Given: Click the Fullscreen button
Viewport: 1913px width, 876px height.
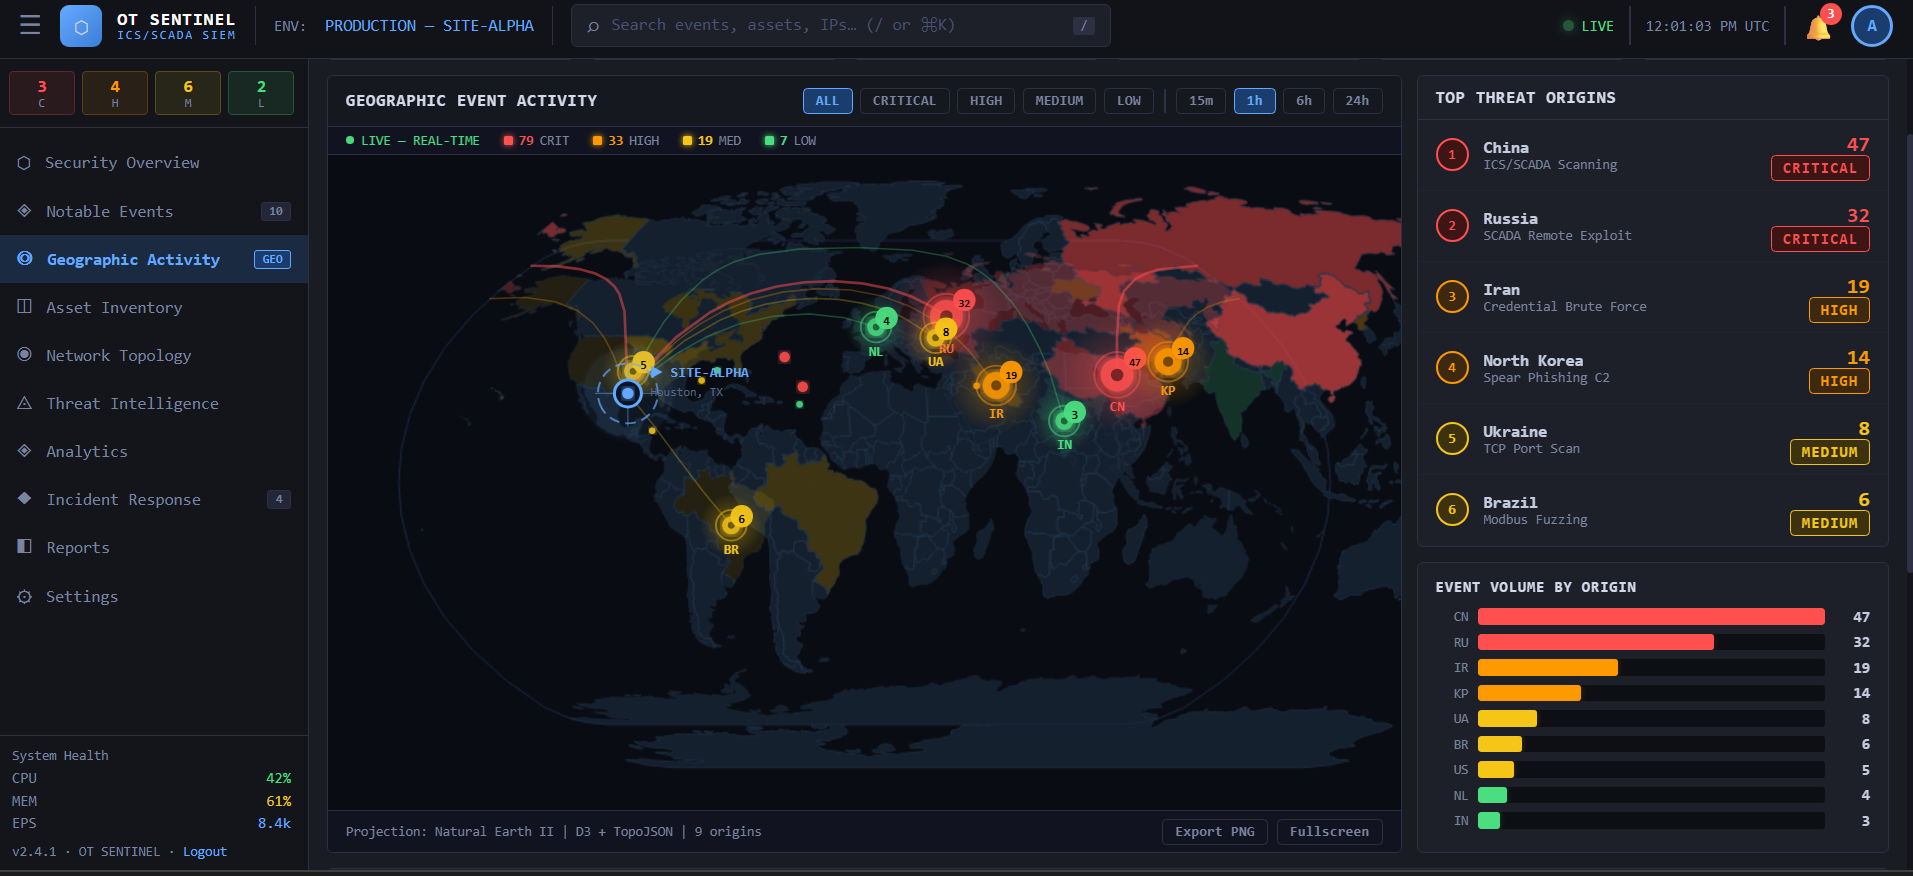Looking at the screenshot, I should (1329, 832).
